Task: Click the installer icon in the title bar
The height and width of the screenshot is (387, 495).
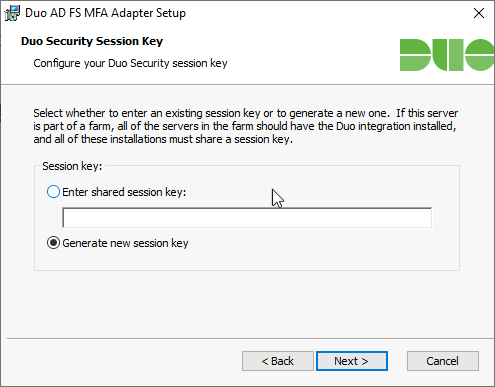Action: 12,13
